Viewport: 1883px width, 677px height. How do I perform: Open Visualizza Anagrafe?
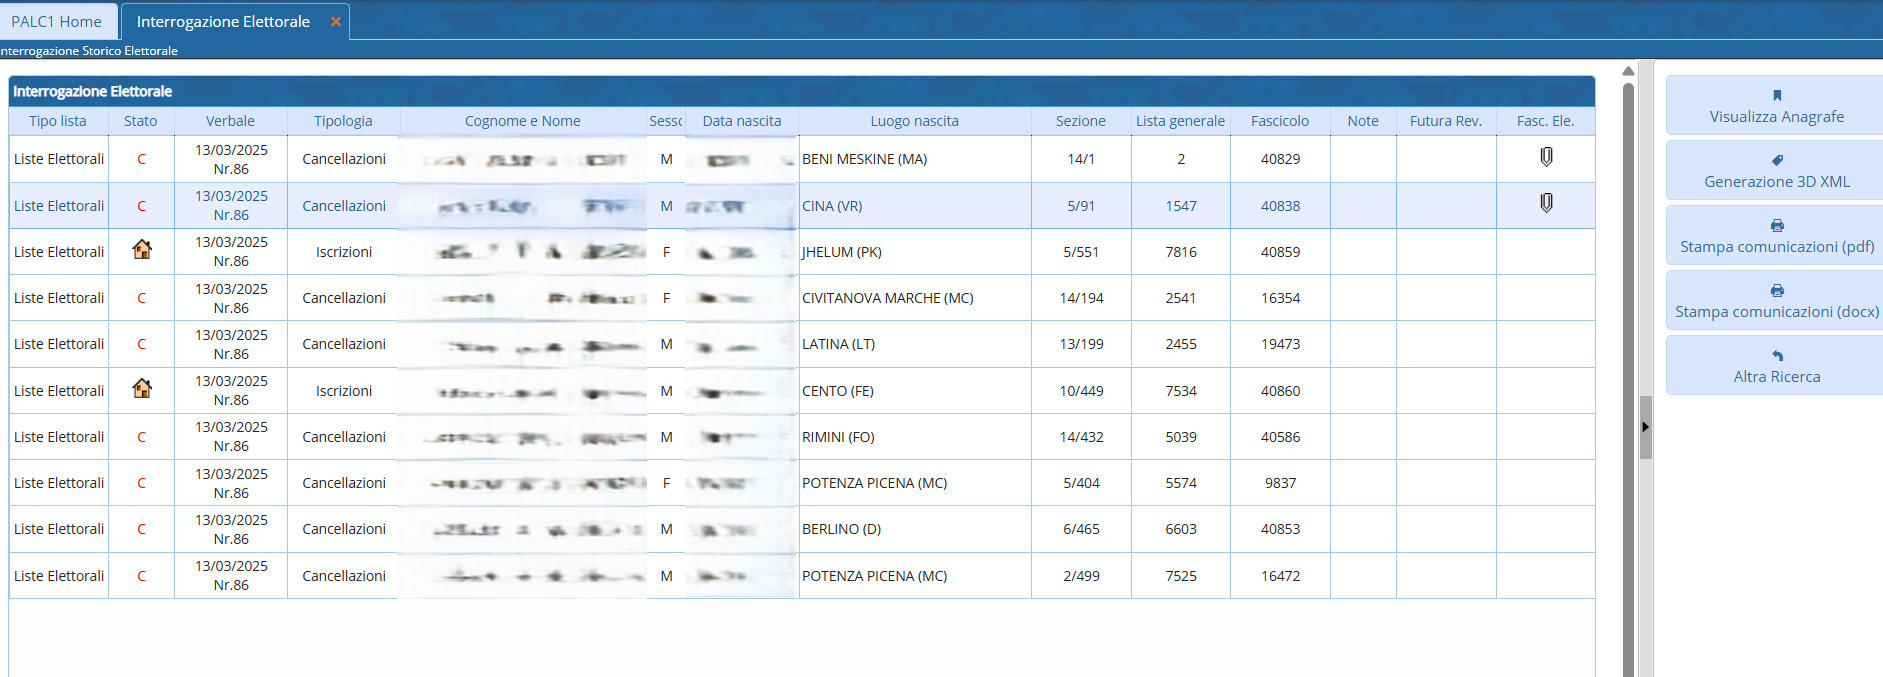tap(1776, 106)
